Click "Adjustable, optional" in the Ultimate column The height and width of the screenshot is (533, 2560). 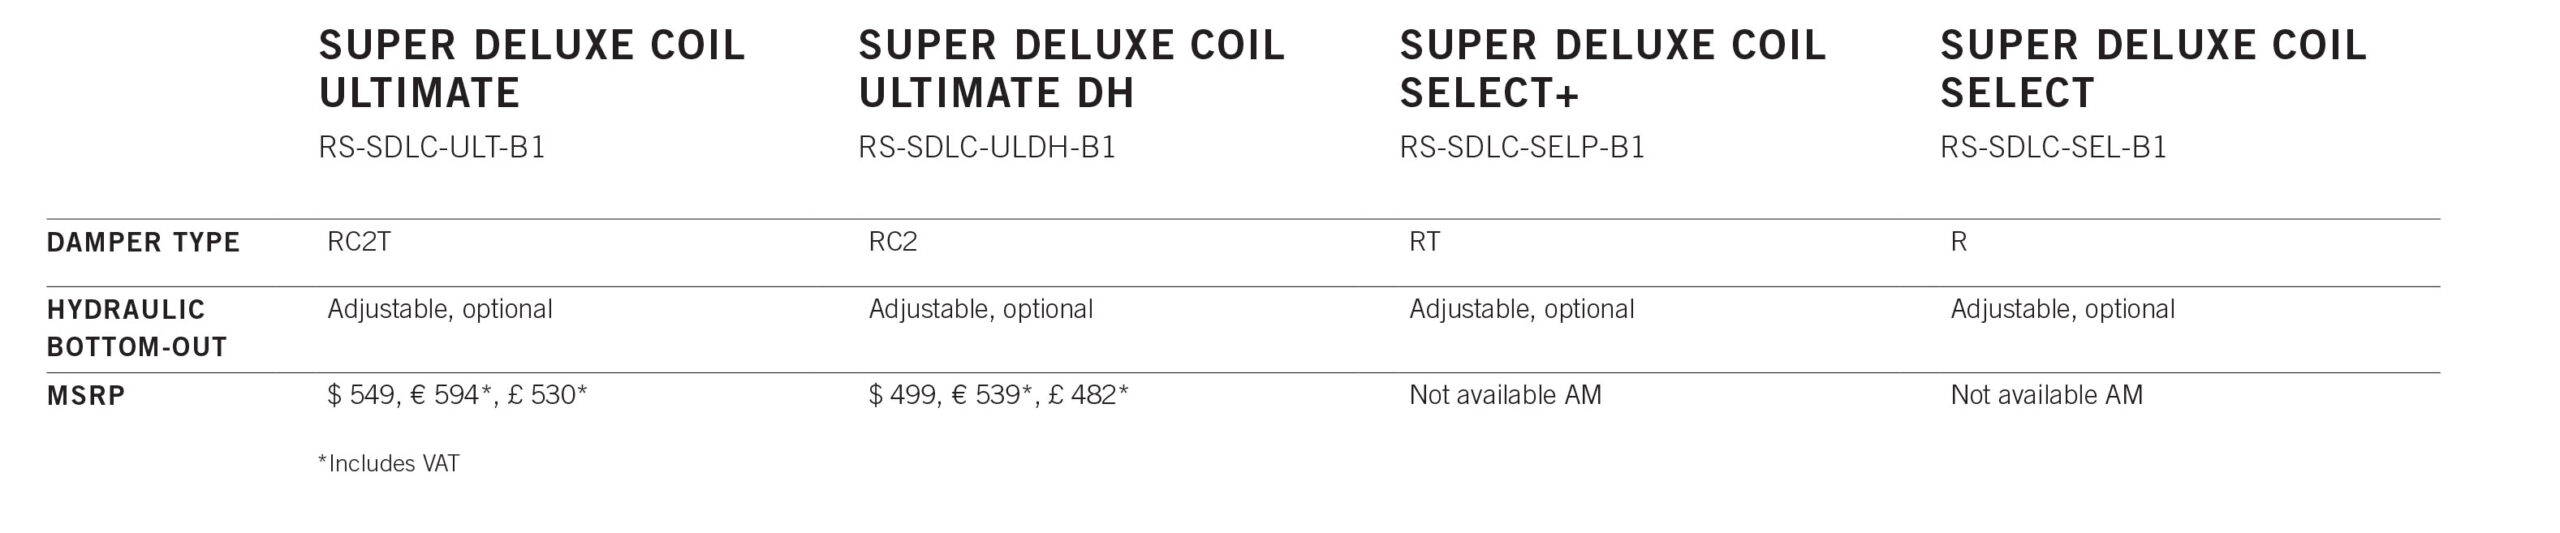(x=440, y=309)
